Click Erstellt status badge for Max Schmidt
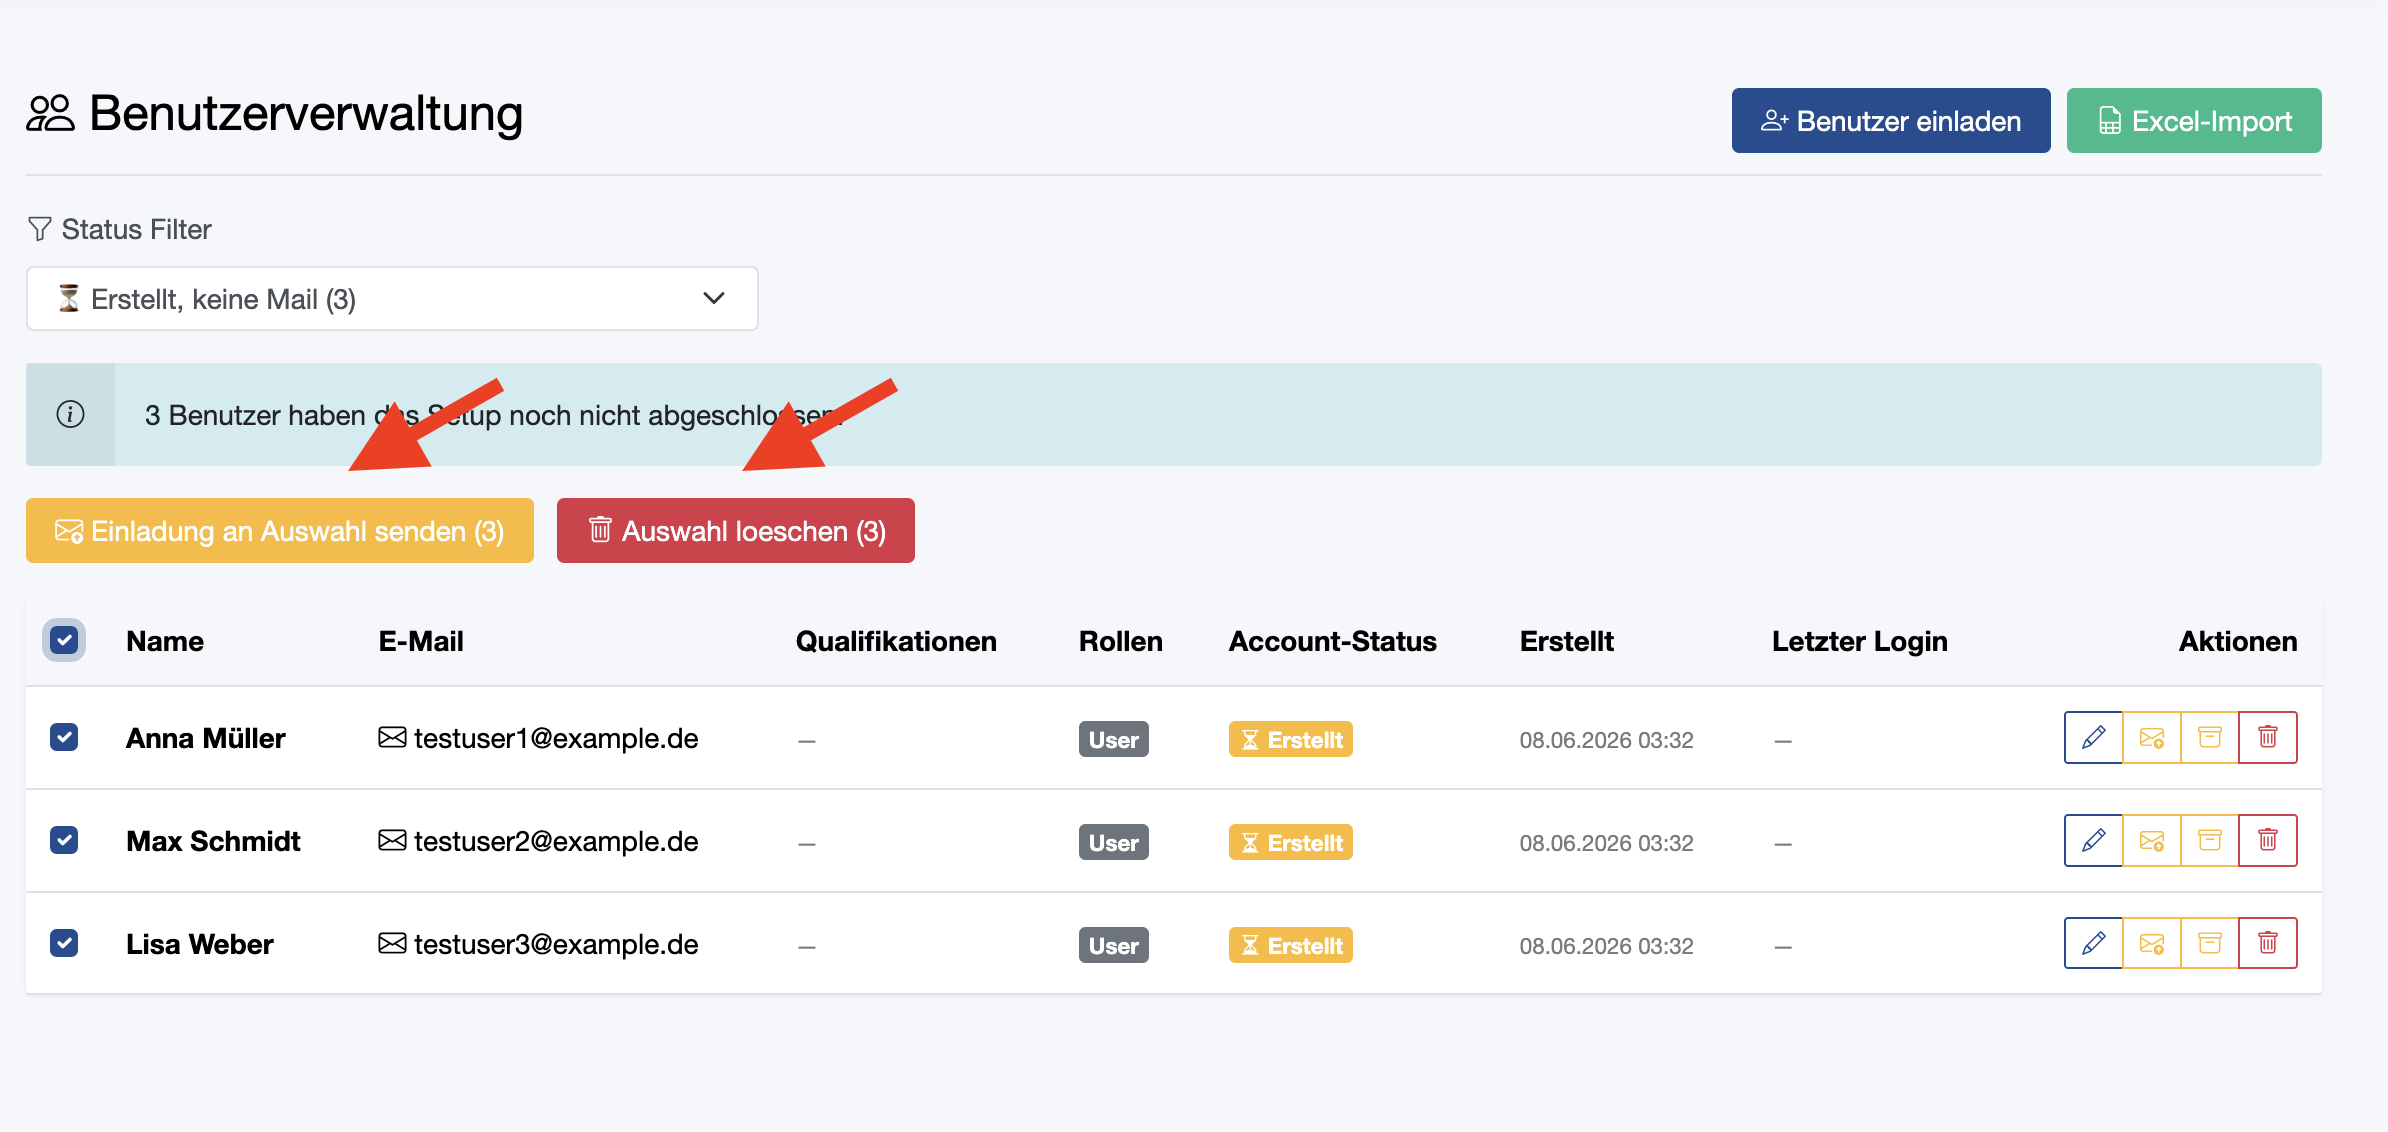 click(x=1291, y=842)
